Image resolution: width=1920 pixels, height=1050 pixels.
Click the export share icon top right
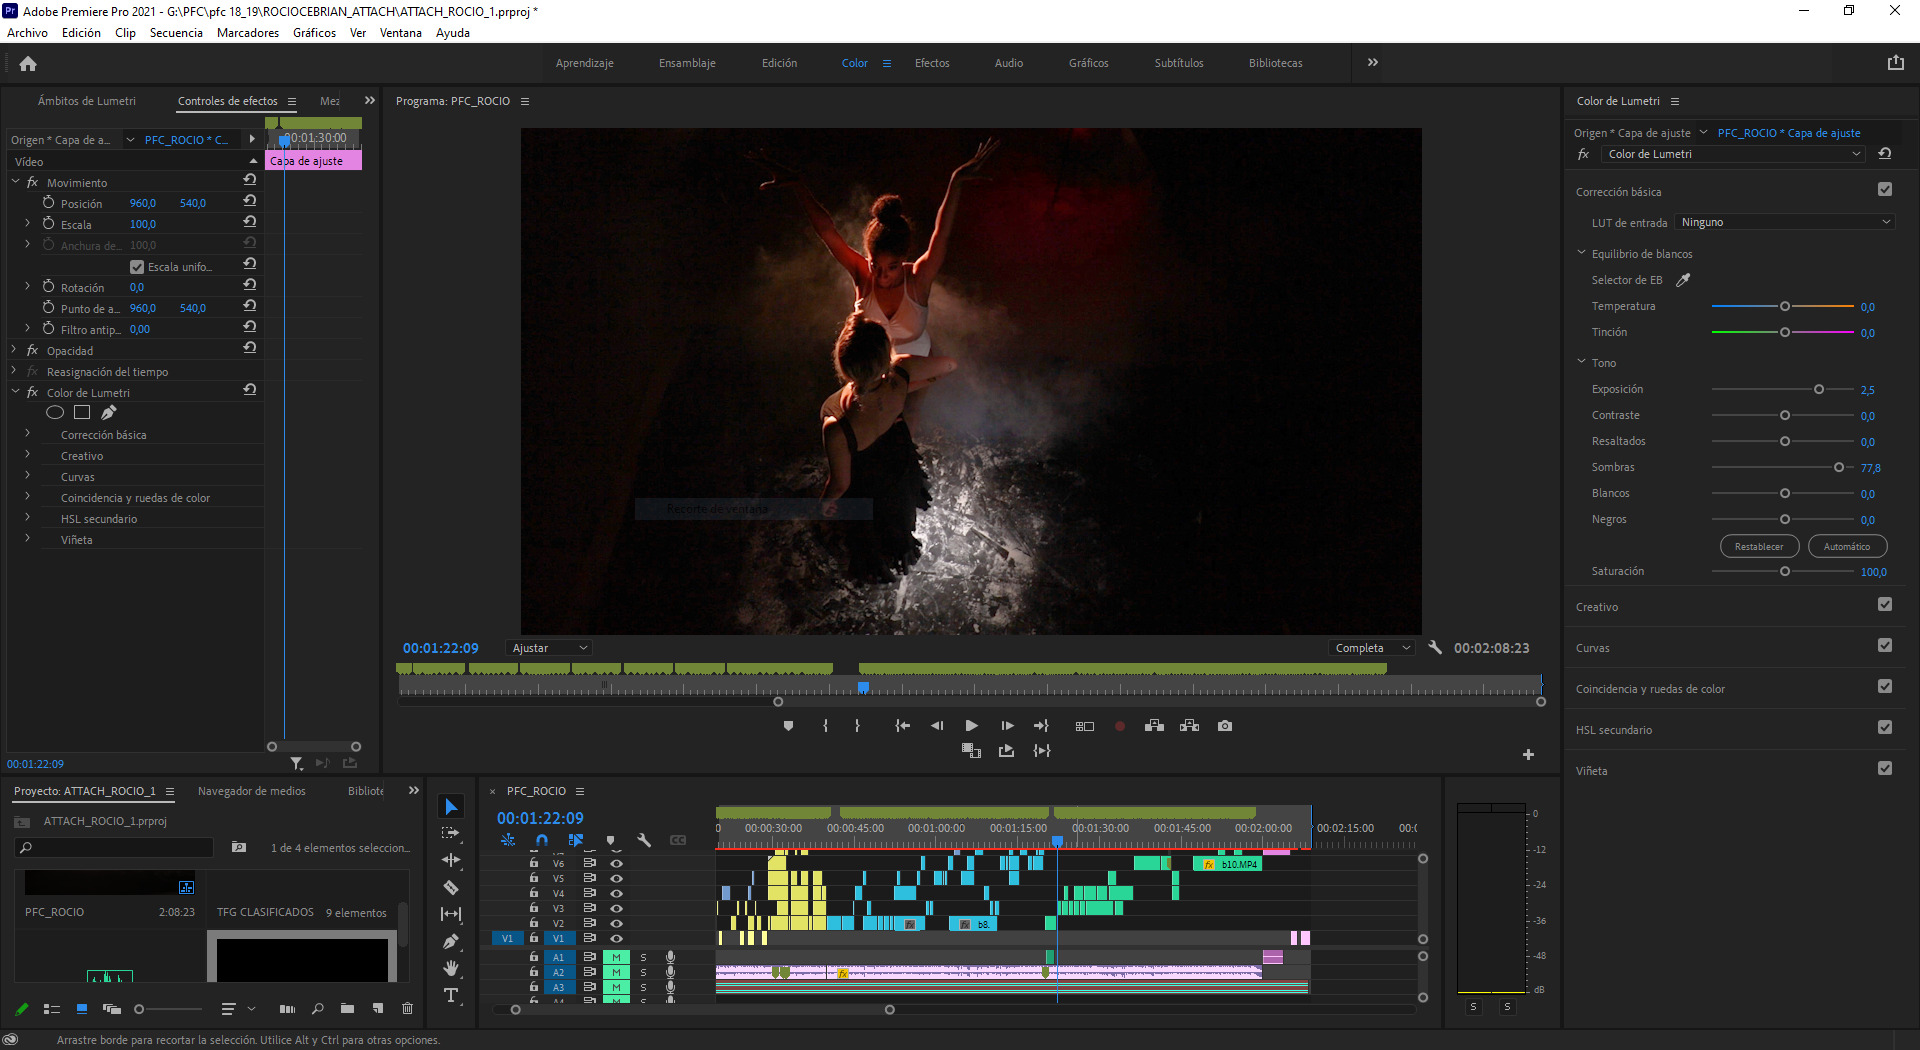[x=1895, y=62]
